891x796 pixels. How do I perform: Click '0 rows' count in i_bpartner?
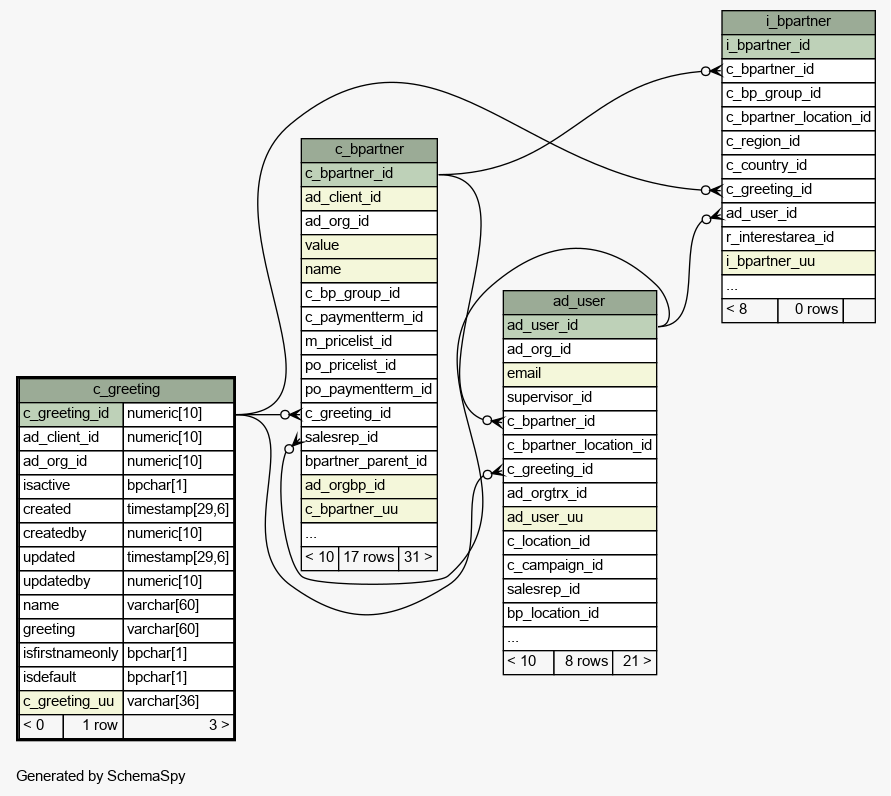tap(810, 310)
